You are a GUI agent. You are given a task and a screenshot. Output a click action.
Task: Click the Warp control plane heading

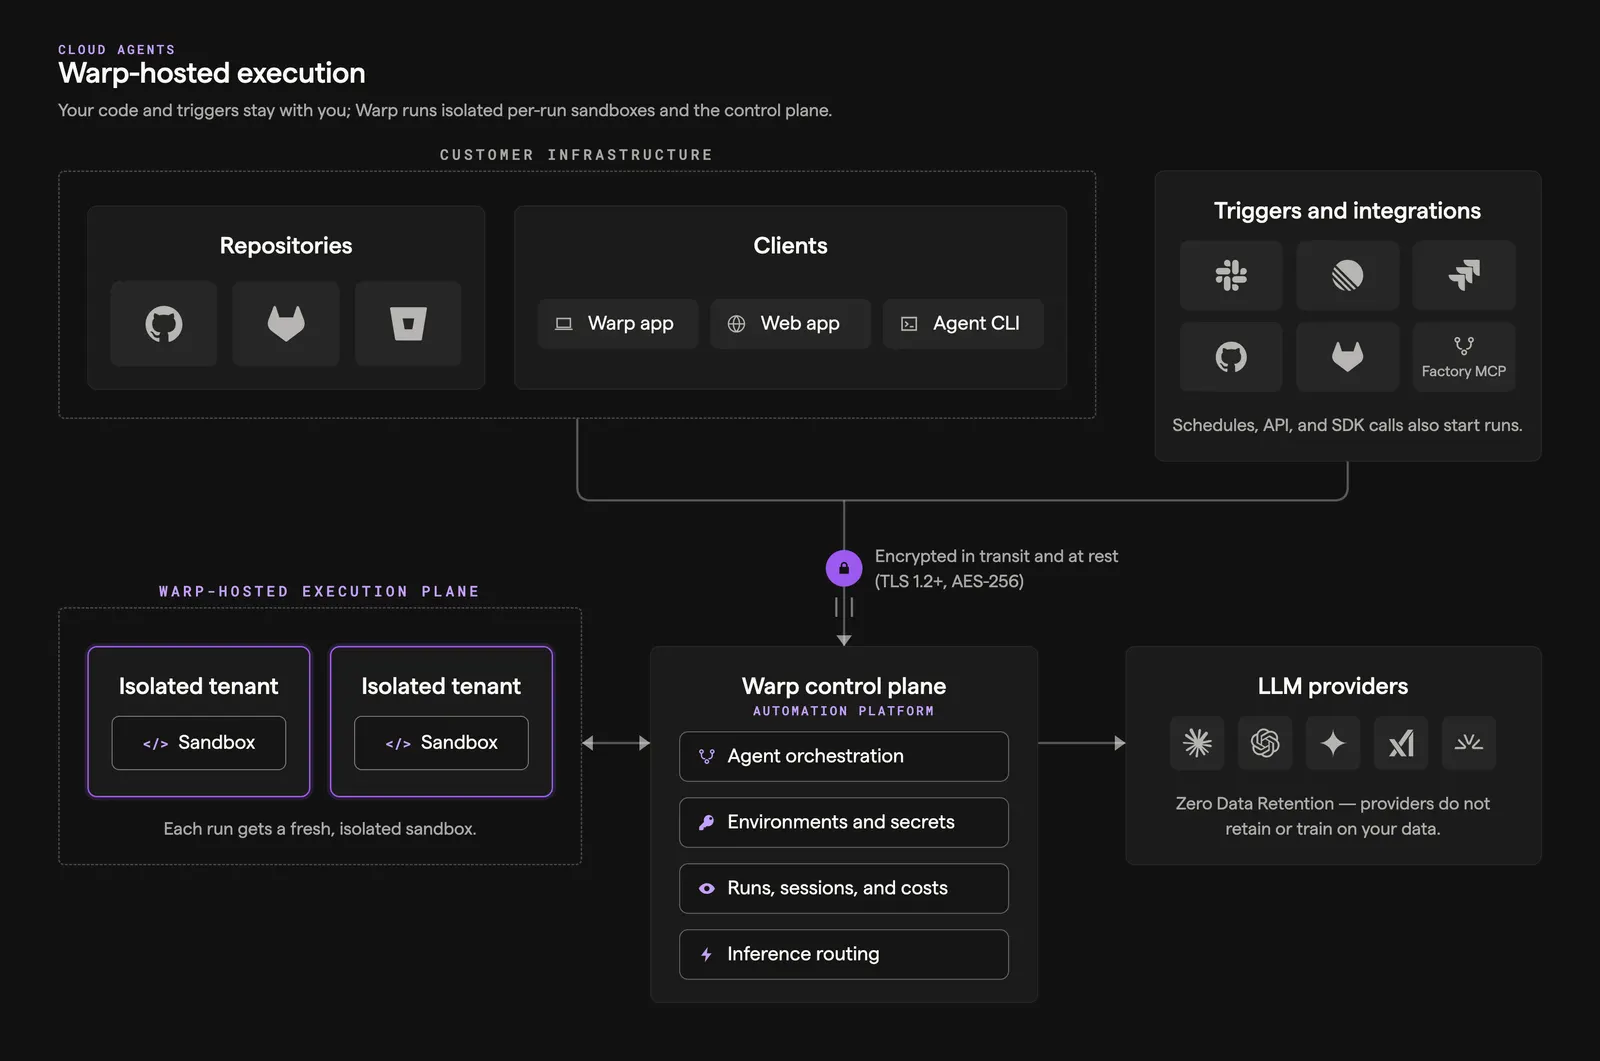tap(844, 686)
